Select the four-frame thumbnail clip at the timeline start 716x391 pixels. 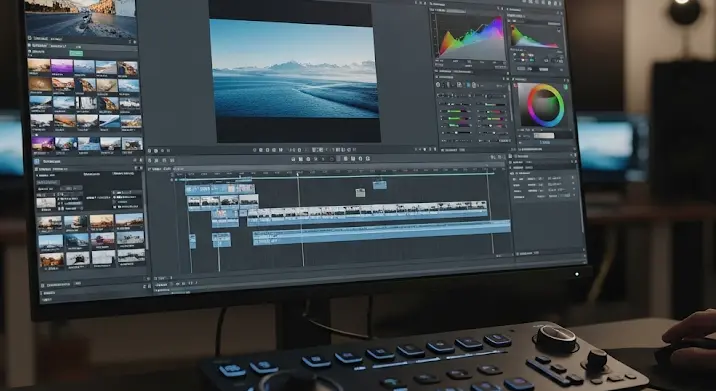click(223, 201)
